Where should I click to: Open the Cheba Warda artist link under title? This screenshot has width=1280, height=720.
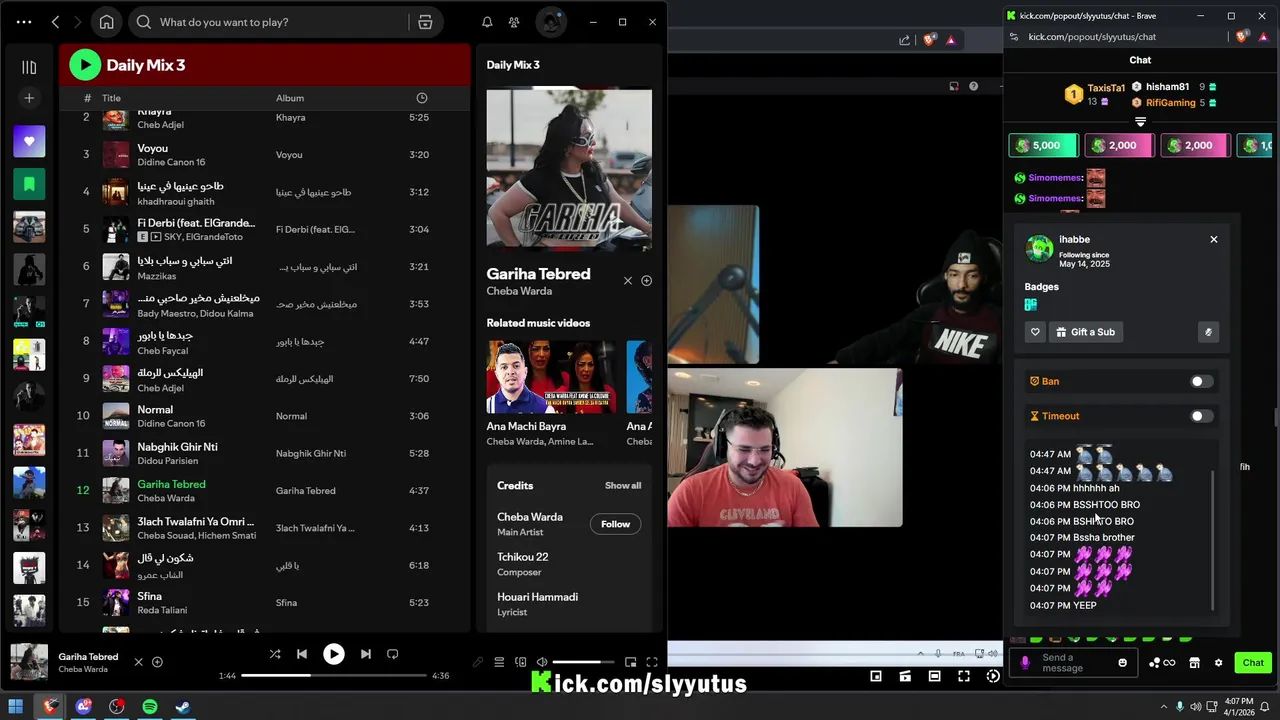click(519, 291)
